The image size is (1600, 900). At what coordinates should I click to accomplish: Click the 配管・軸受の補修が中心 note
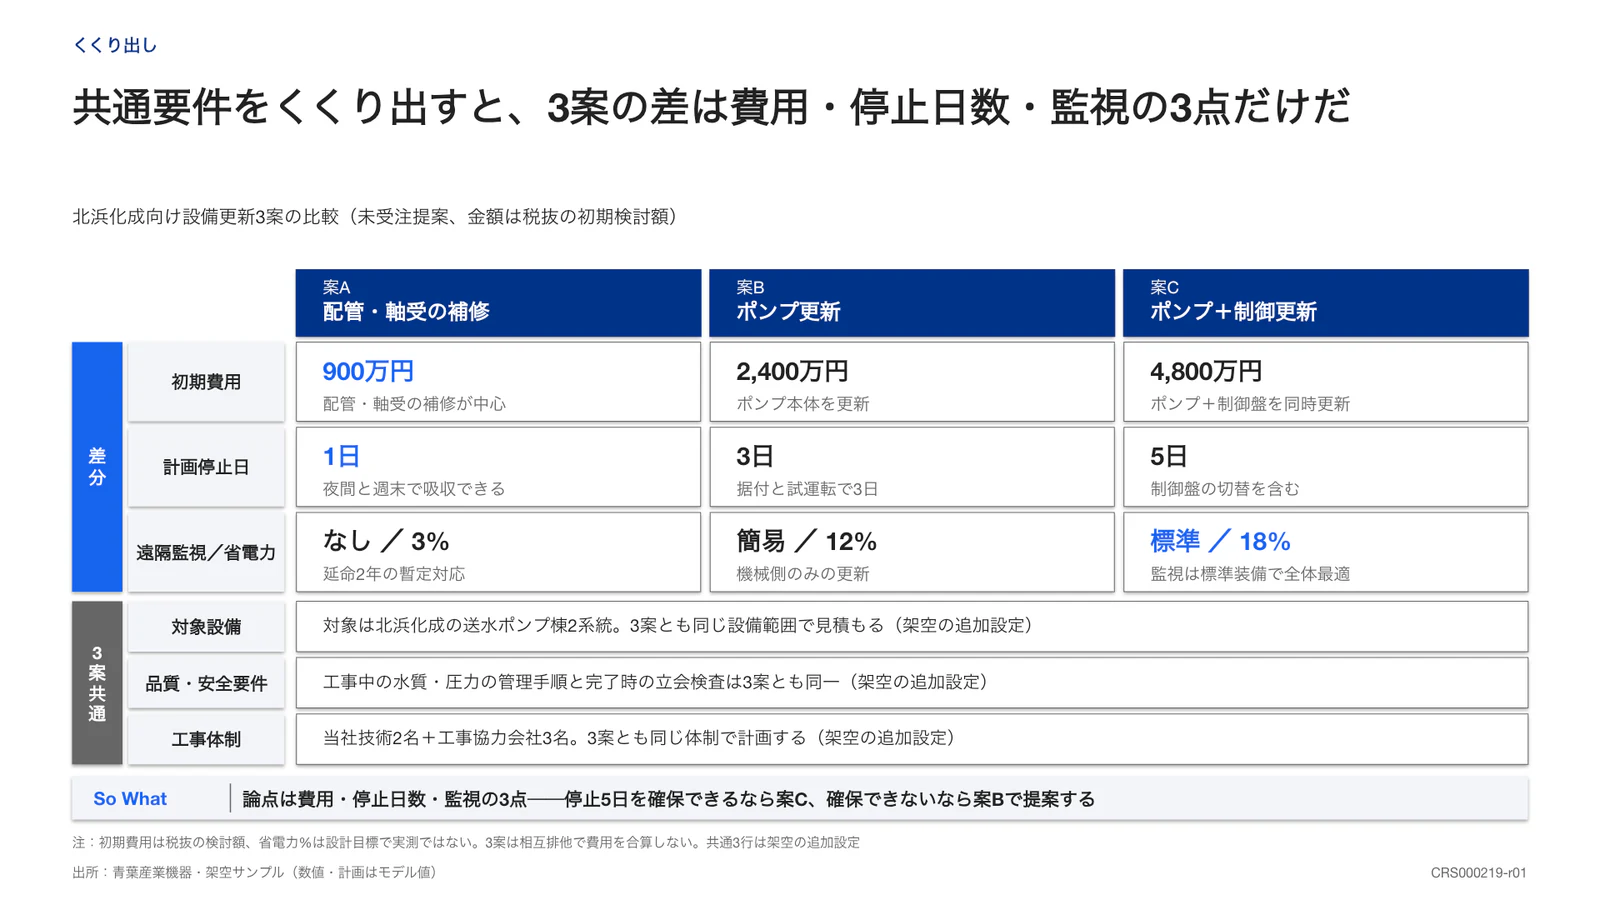pos(414,404)
